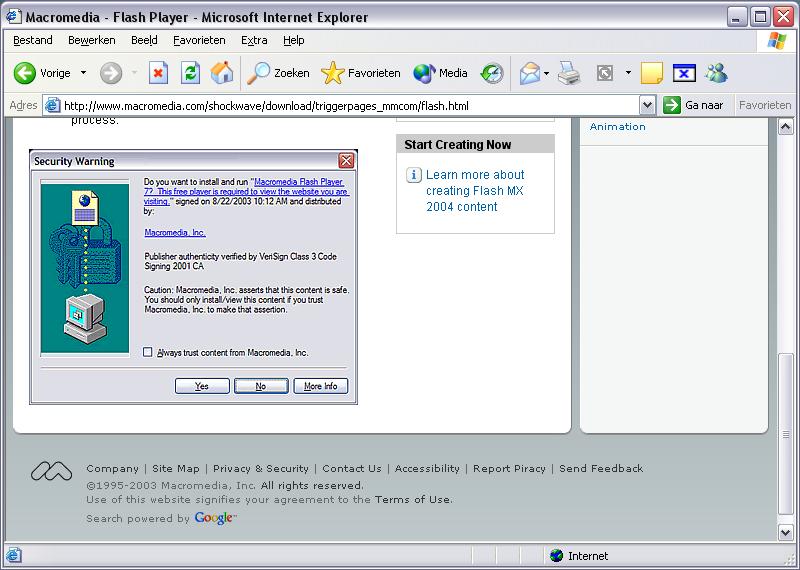Open the Beeld menu
Screen dimensions: 800x570
[144, 40]
